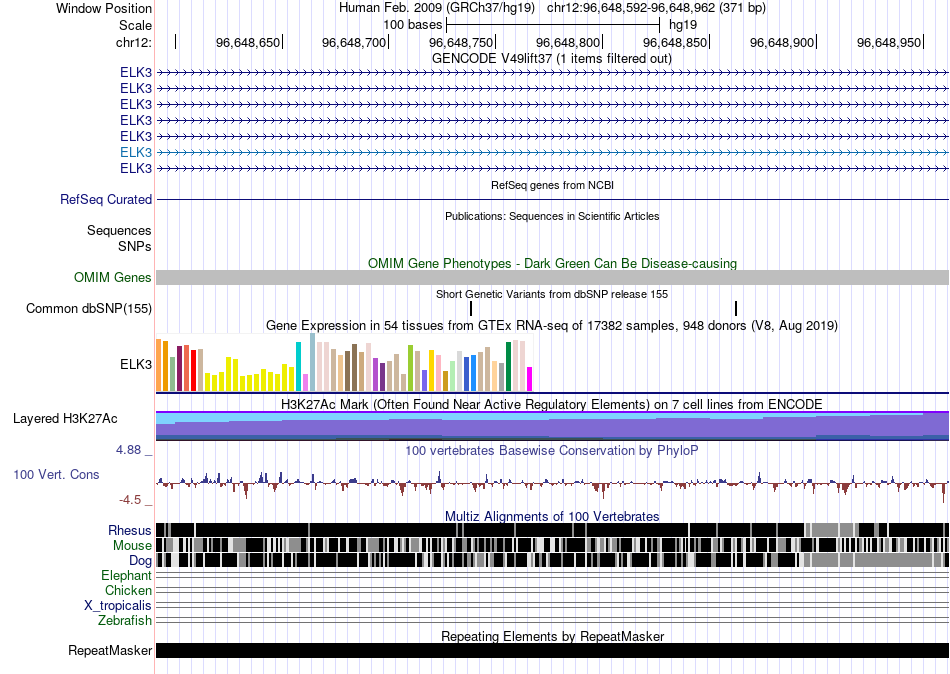Open the RepeatMasker track label
The height and width of the screenshot is (674, 950).
pyautogui.click(x=110, y=651)
